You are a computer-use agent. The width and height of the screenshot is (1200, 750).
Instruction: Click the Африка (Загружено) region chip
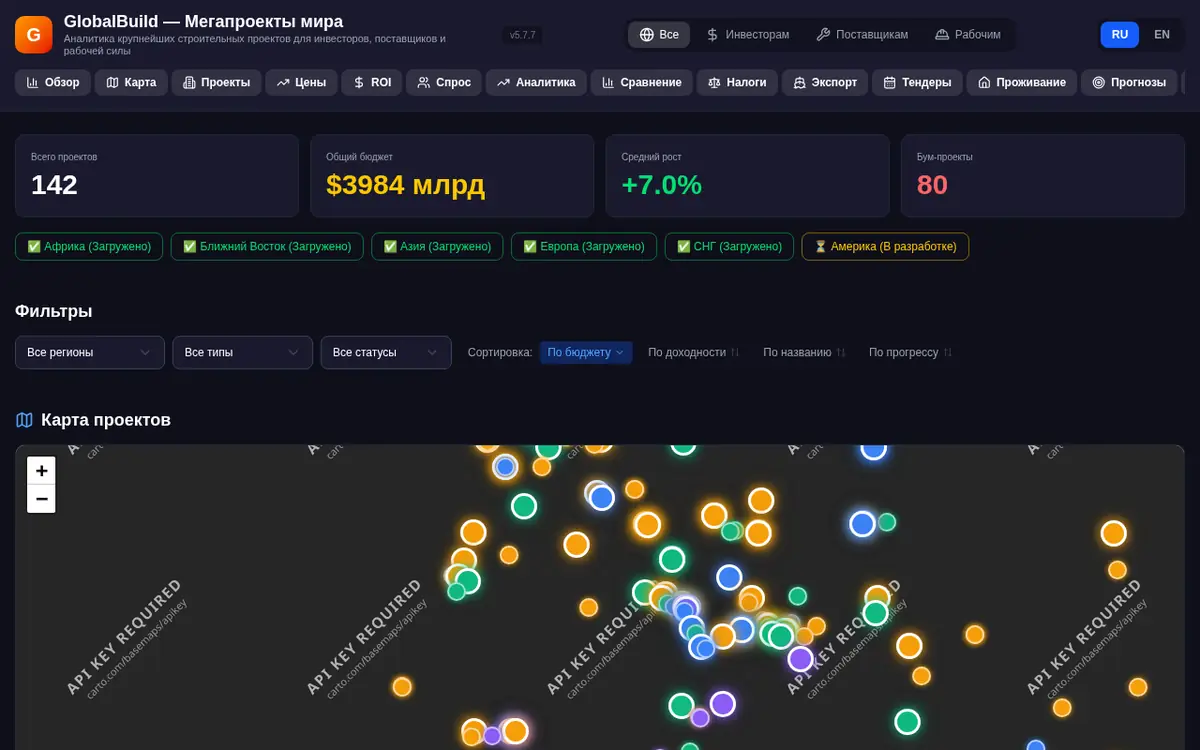pyautogui.click(x=89, y=246)
